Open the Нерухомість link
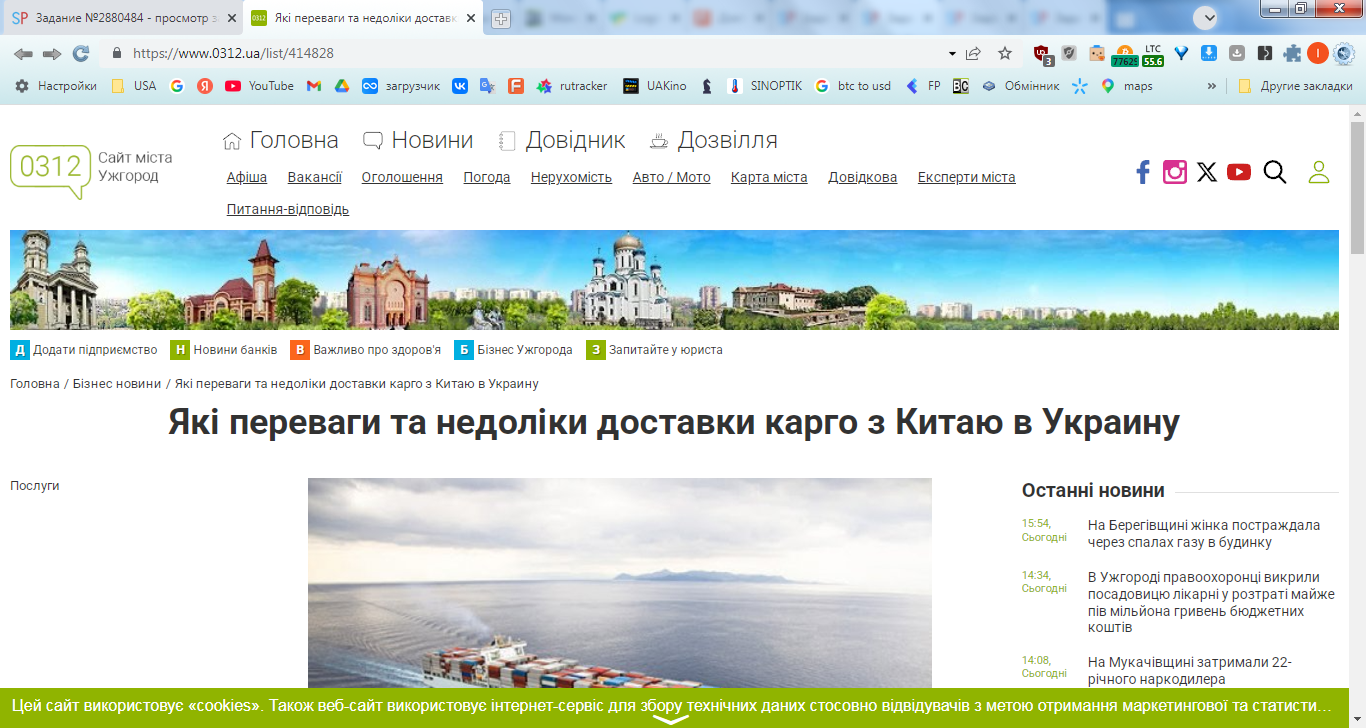1366x728 pixels. click(571, 177)
